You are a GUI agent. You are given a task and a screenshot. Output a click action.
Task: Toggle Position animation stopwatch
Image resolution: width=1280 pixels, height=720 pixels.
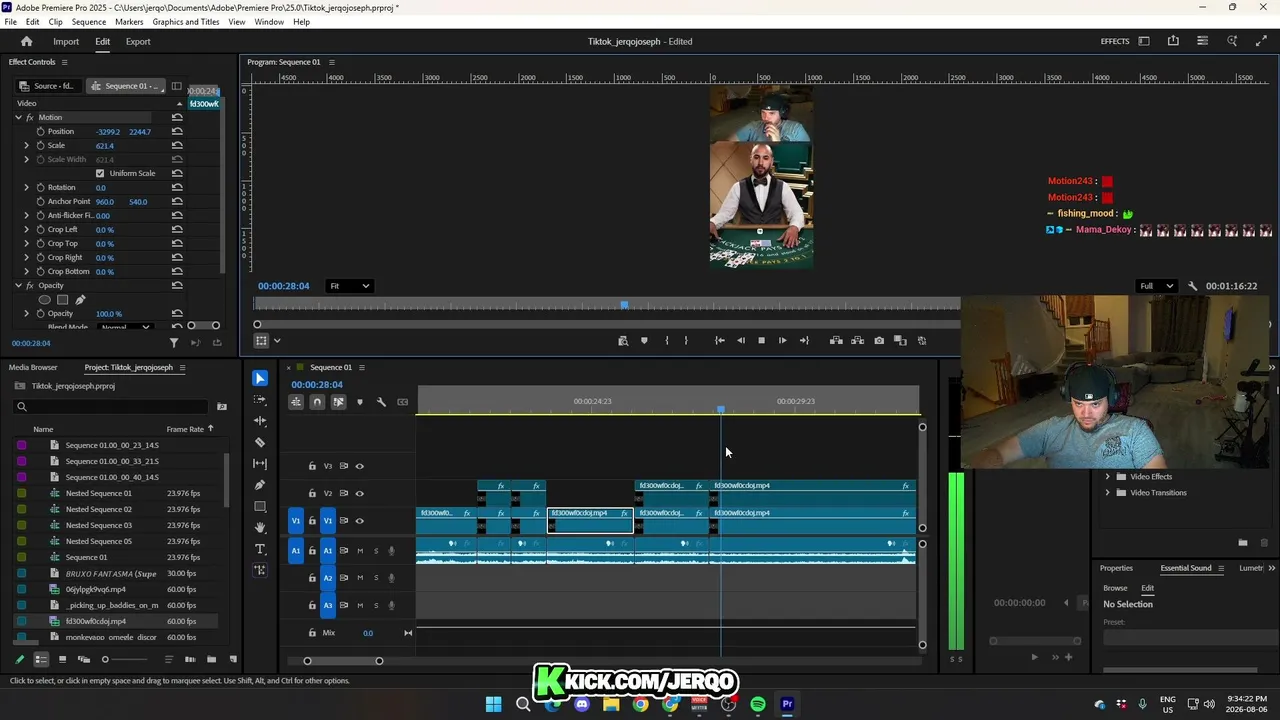(41, 131)
